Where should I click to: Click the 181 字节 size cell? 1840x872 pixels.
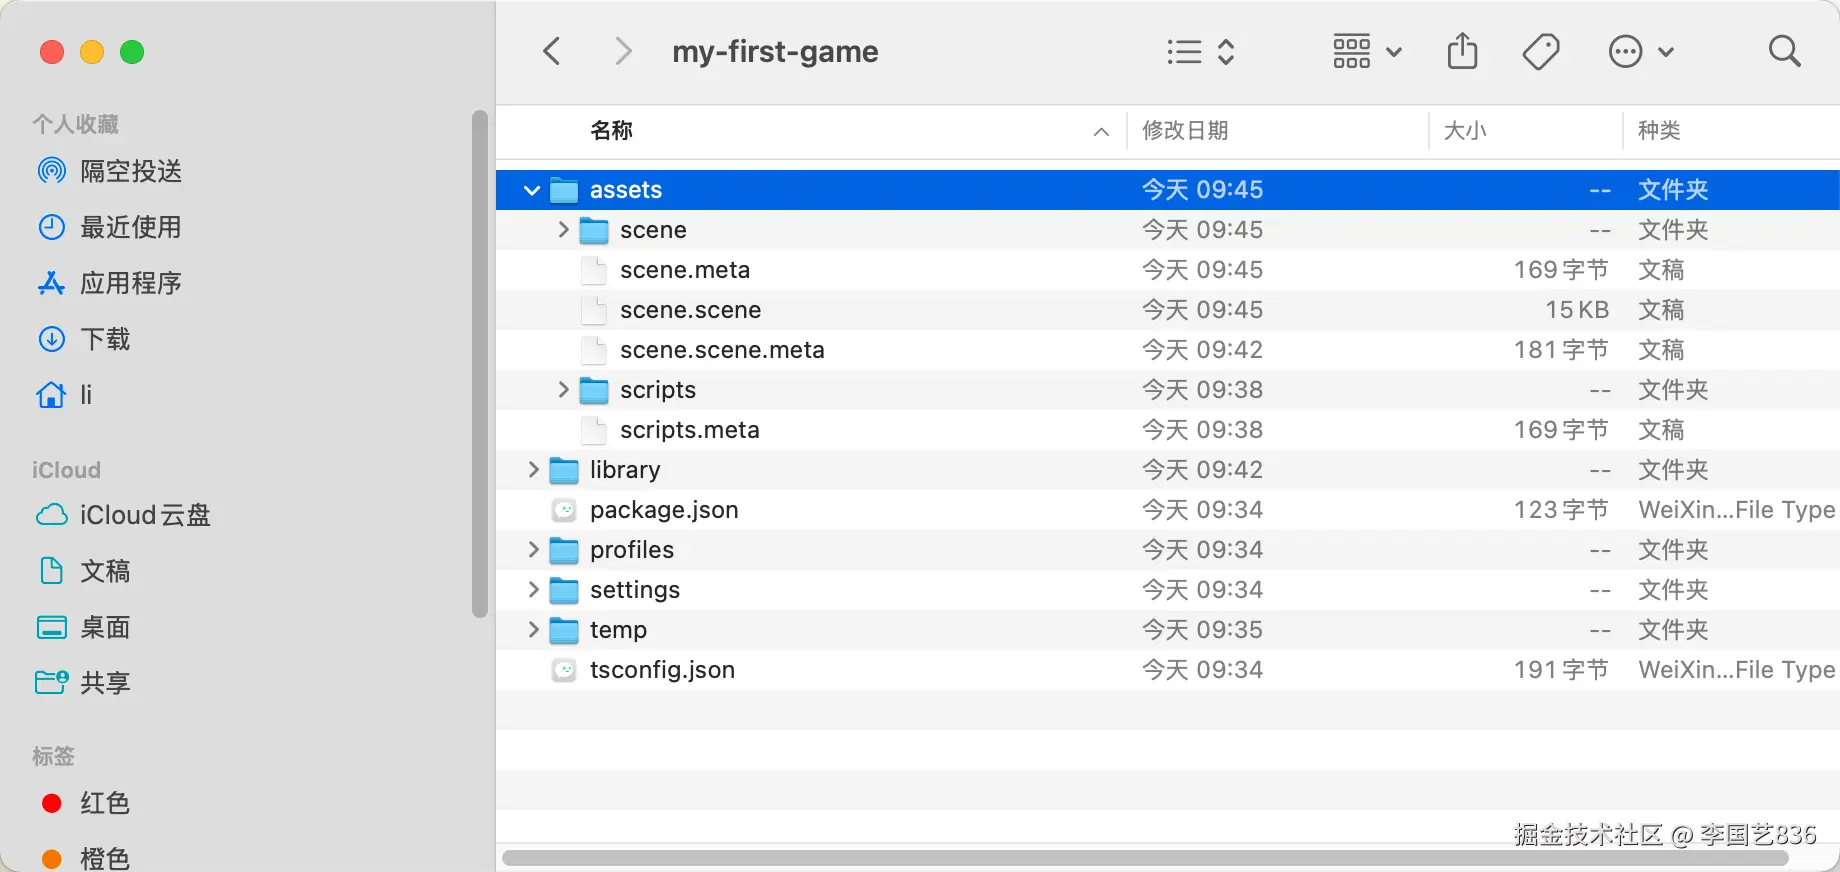[1561, 350]
